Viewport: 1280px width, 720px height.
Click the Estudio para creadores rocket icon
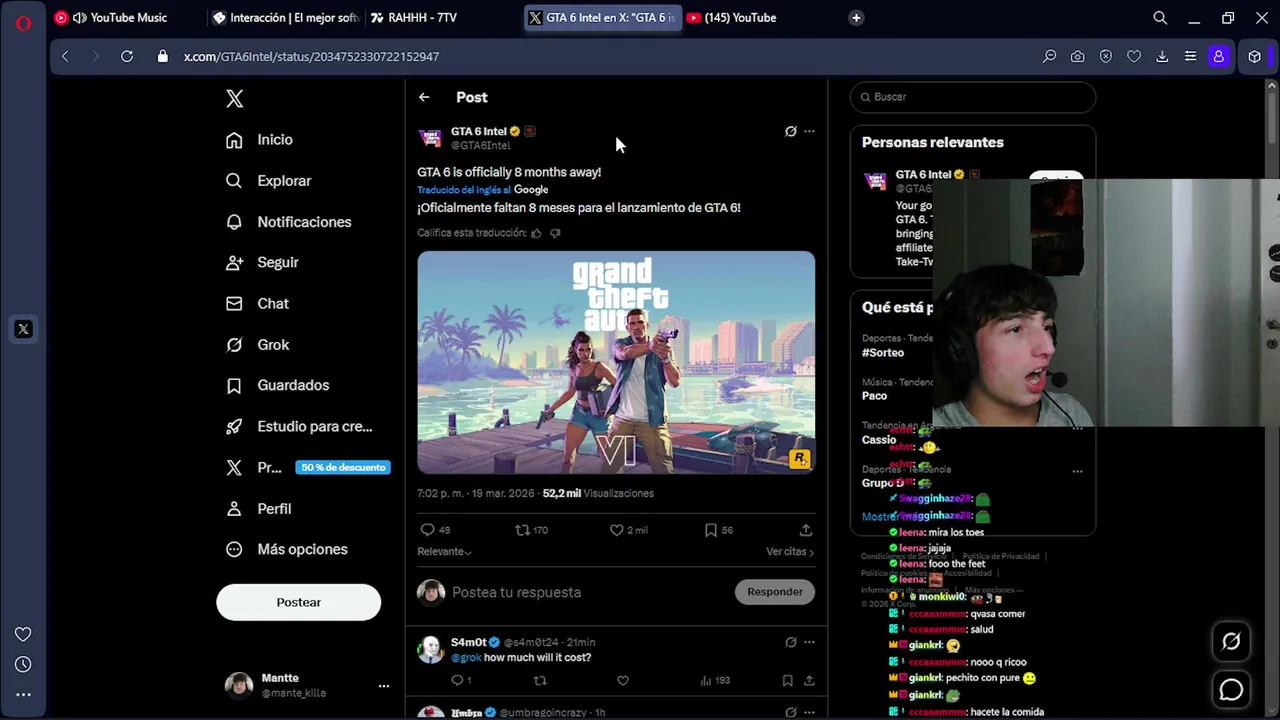click(234, 426)
